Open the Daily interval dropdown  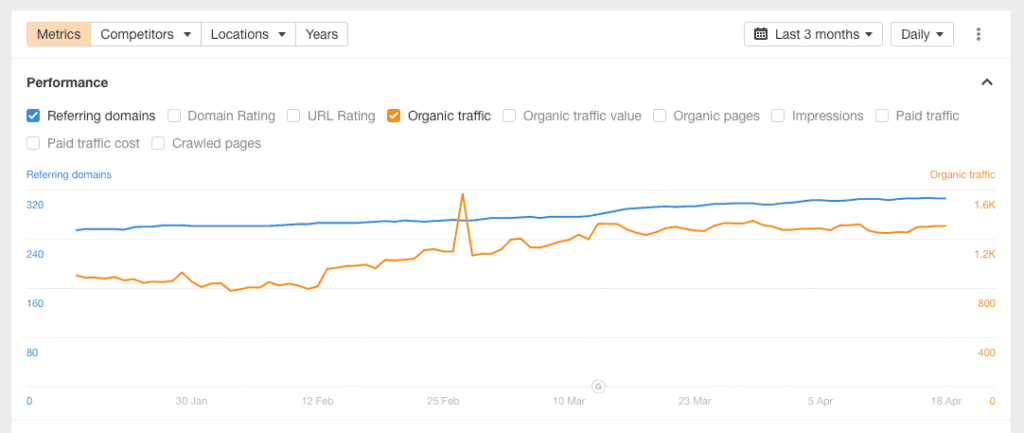coord(922,34)
